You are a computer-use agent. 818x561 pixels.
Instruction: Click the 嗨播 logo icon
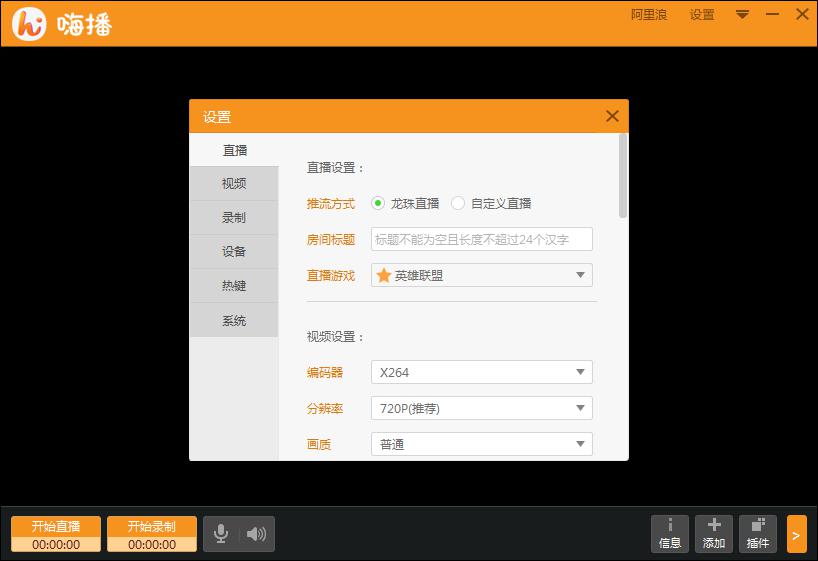click(30, 23)
